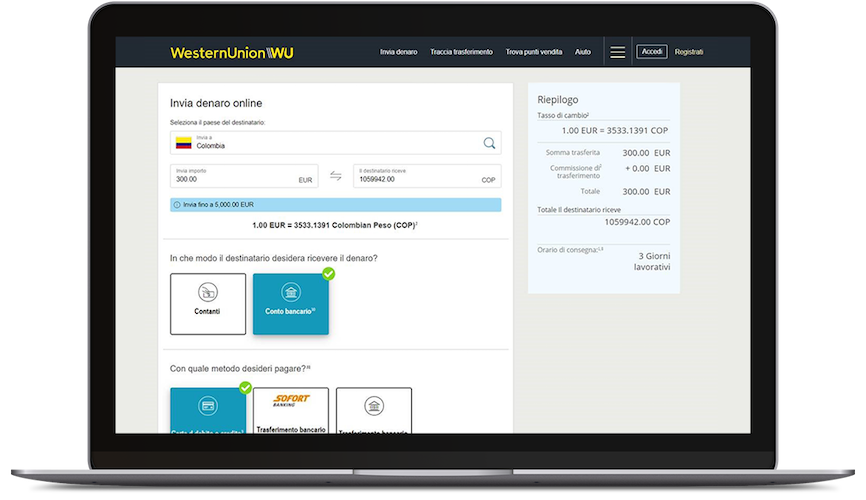Click the Accedi button

pos(652,52)
